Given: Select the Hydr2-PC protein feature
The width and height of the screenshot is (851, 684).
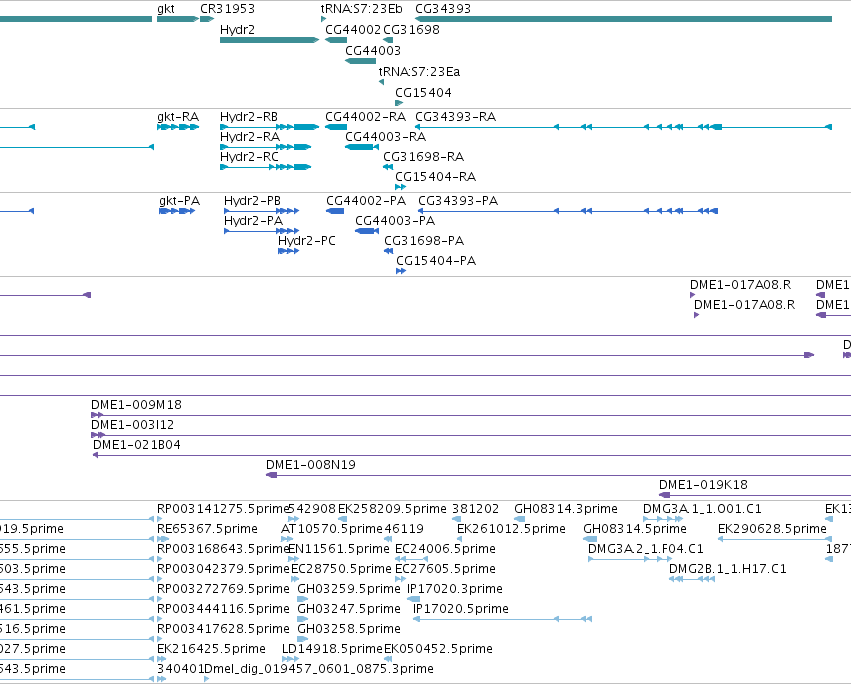Looking at the screenshot, I should (x=288, y=251).
